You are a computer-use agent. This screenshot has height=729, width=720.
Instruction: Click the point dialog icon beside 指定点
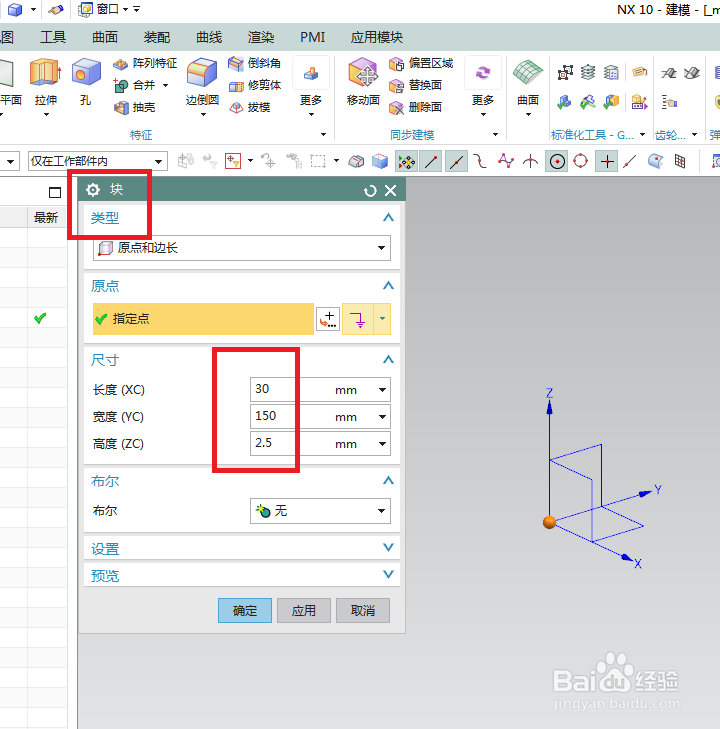(x=328, y=319)
